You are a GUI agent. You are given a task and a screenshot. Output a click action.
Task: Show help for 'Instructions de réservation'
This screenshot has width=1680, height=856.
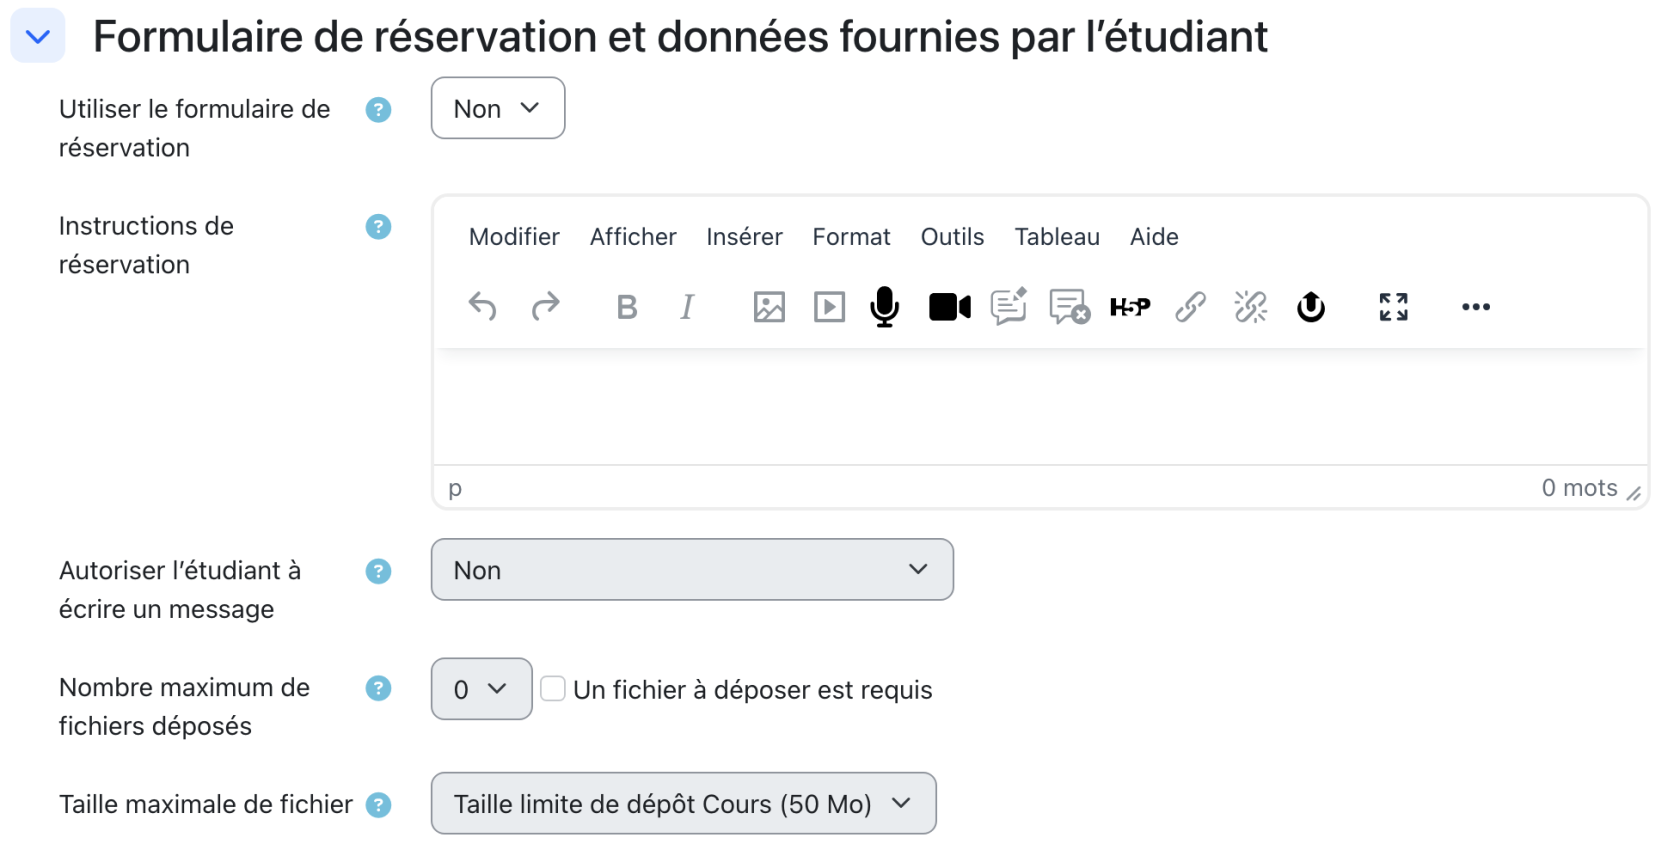378,227
